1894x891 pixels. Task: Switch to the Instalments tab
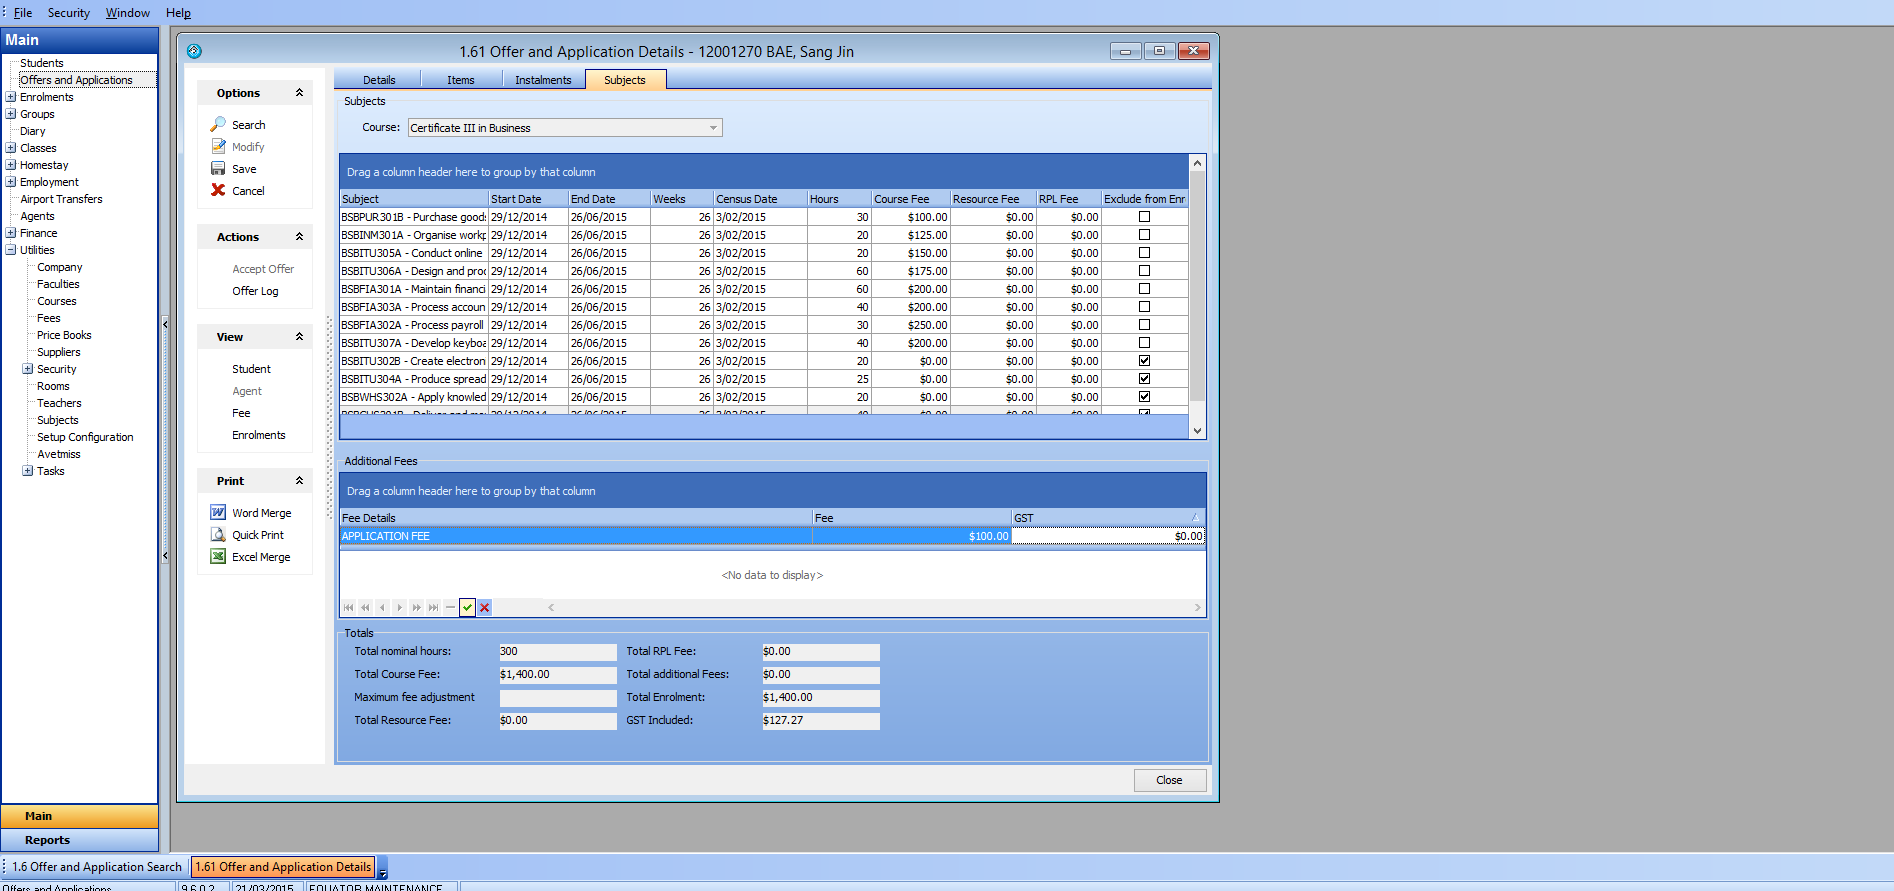[x=543, y=80]
